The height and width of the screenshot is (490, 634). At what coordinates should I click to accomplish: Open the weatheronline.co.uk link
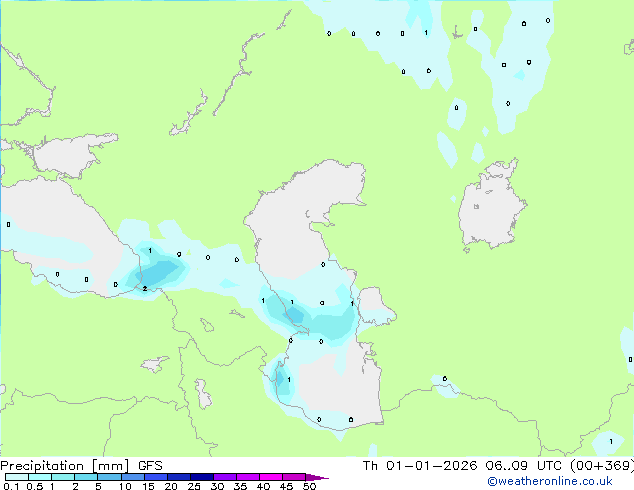pos(550,481)
